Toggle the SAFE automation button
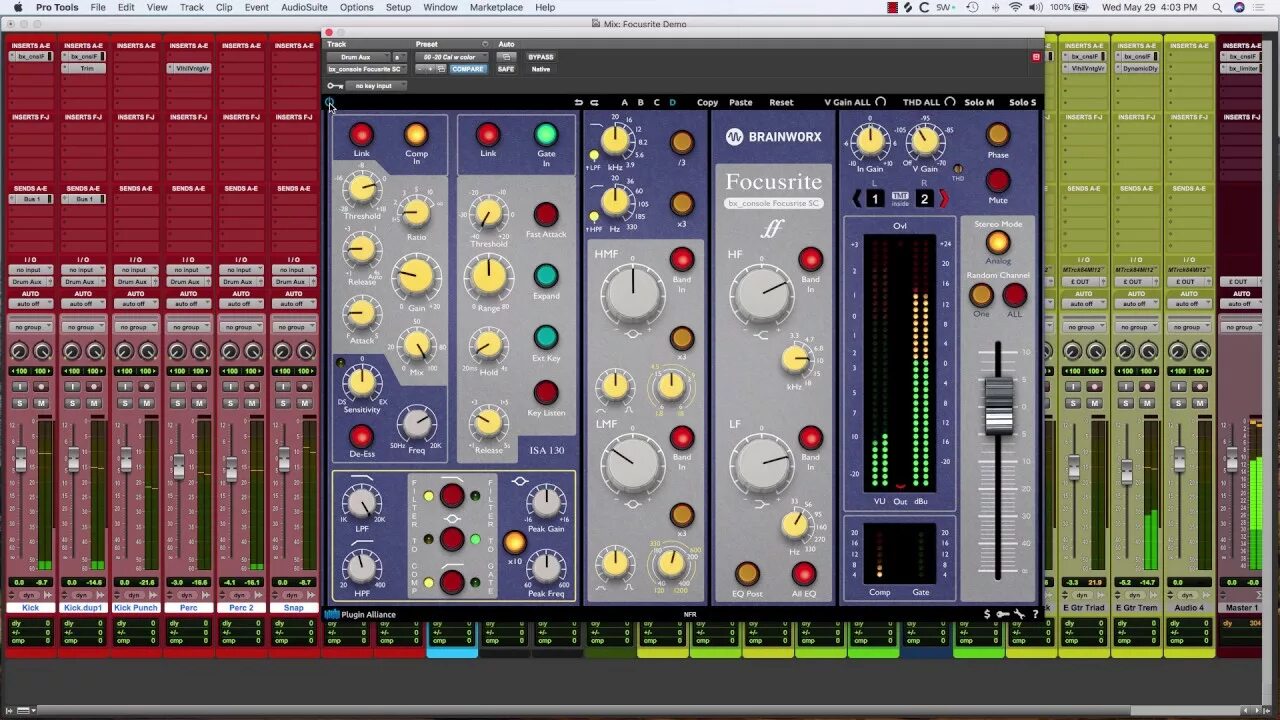Image resolution: width=1280 pixels, height=720 pixels. pyautogui.click(x=506, y=69)
